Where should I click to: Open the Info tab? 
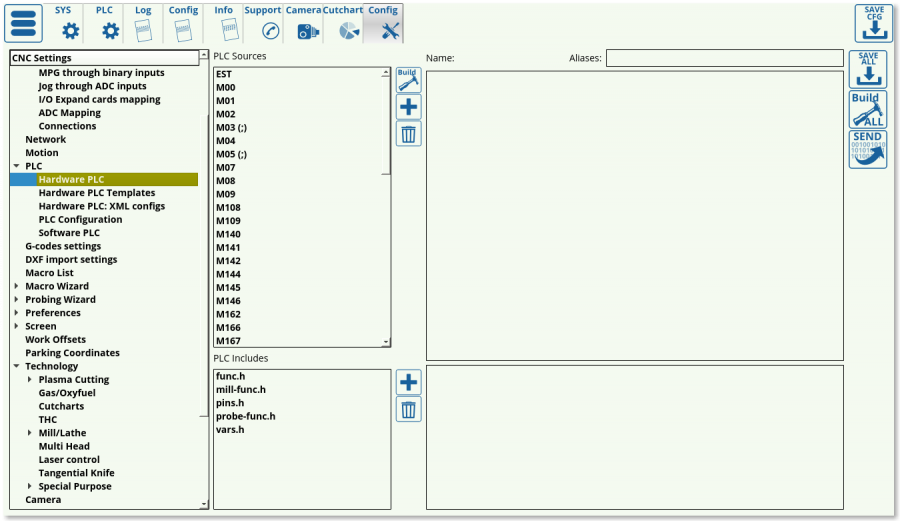click(224, 24)
